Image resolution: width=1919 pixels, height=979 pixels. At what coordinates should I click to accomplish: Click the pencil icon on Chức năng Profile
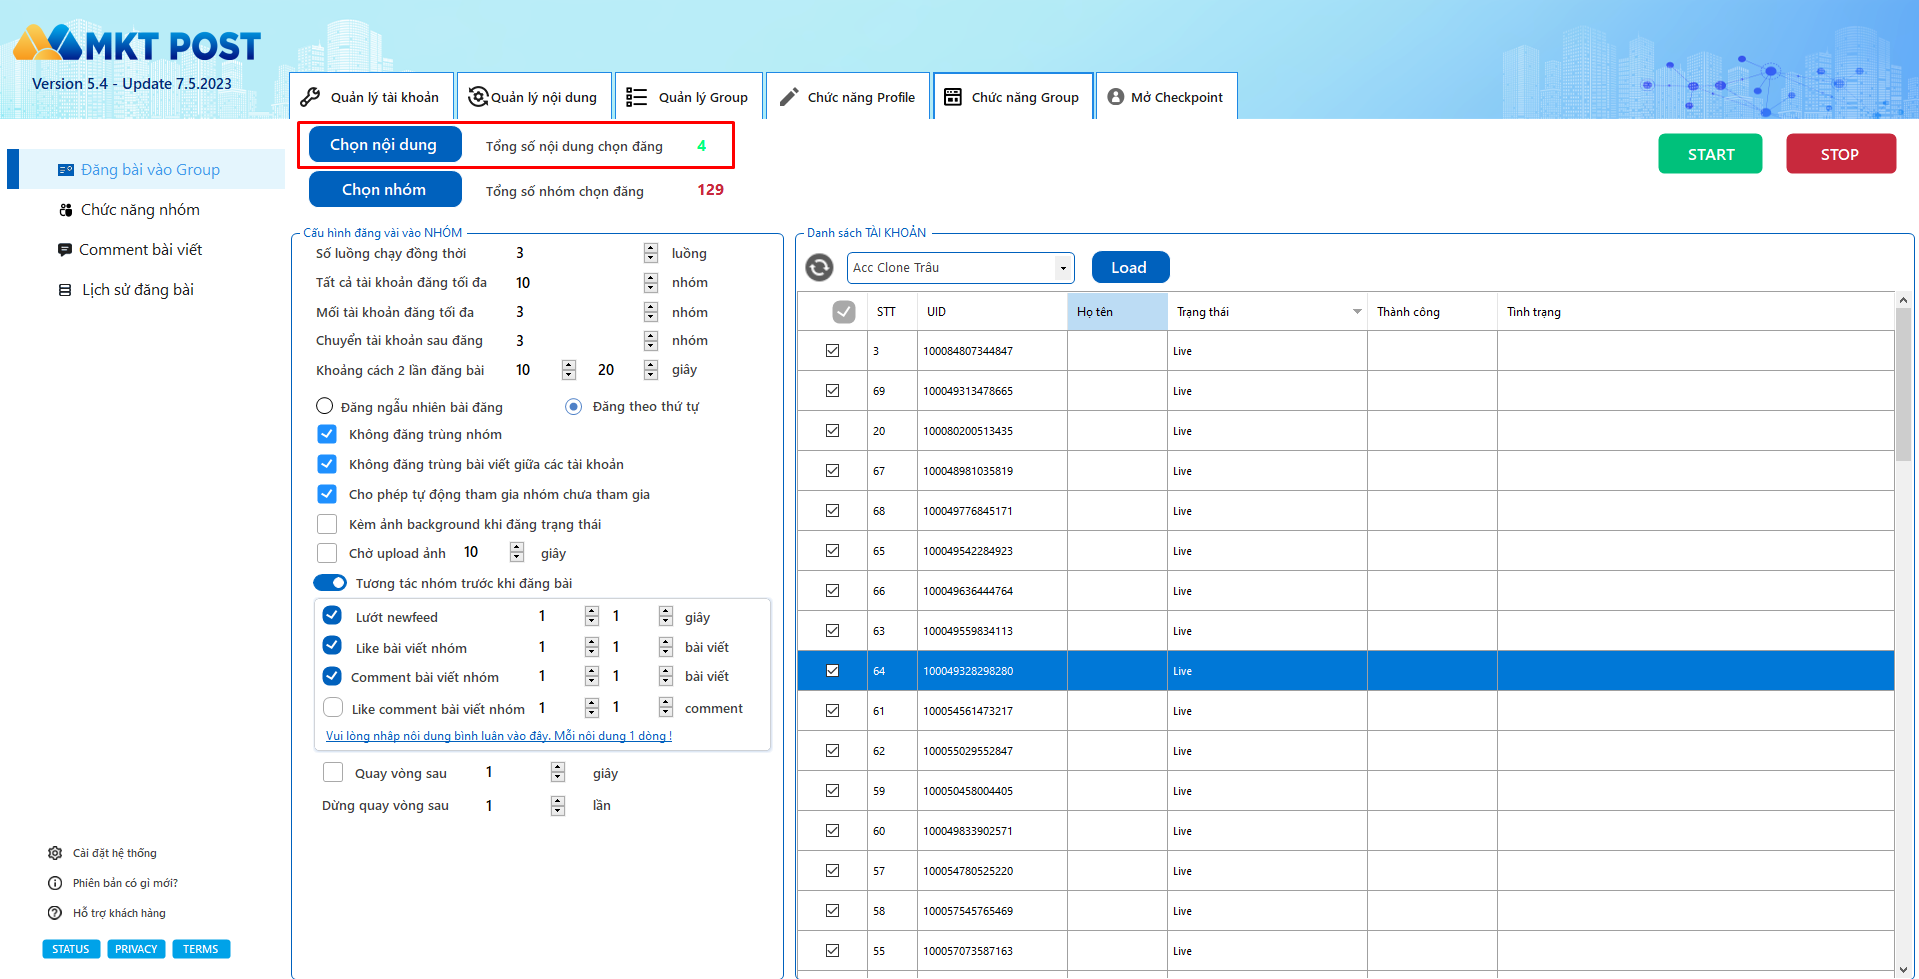pyautogui.click(x=789, y=97)
